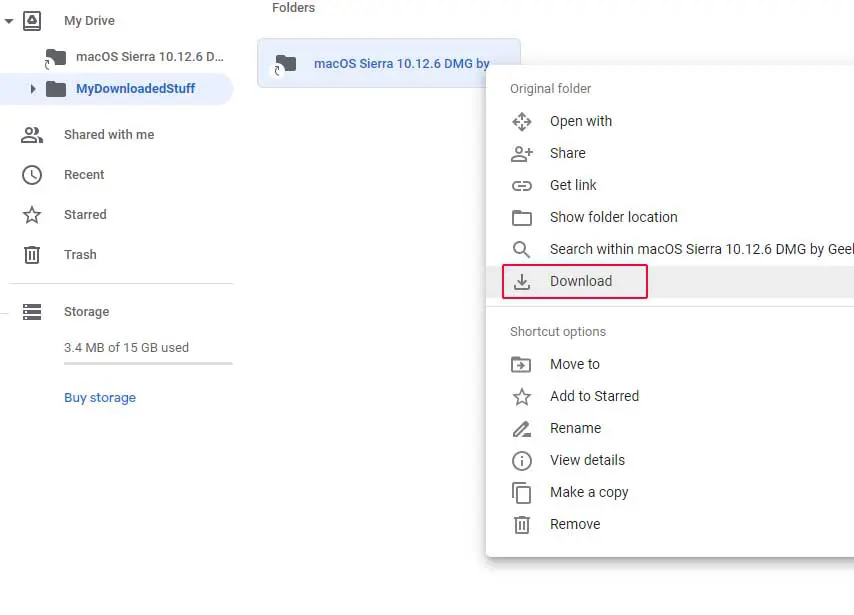Select the macOS Sierra 10.12.6 DMG folder card

point(389,63)
